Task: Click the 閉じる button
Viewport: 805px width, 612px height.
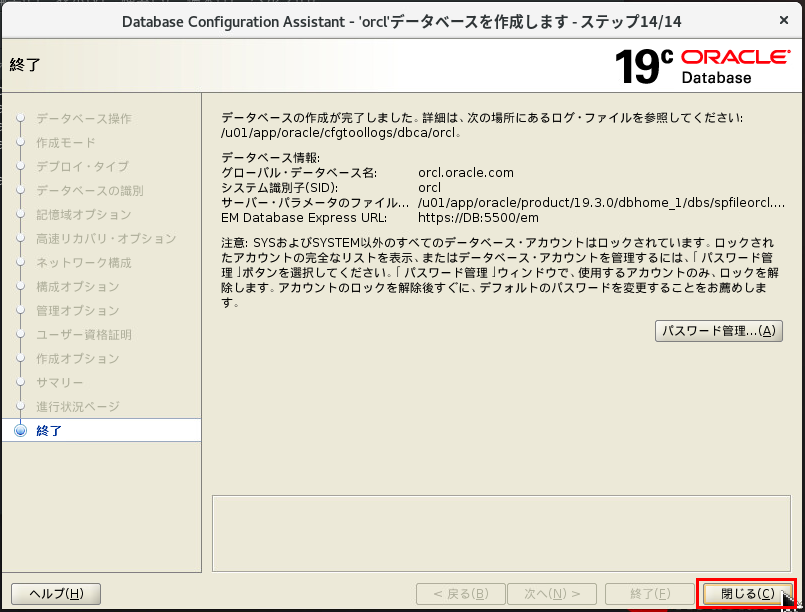Action: click(x=744, y=593)
